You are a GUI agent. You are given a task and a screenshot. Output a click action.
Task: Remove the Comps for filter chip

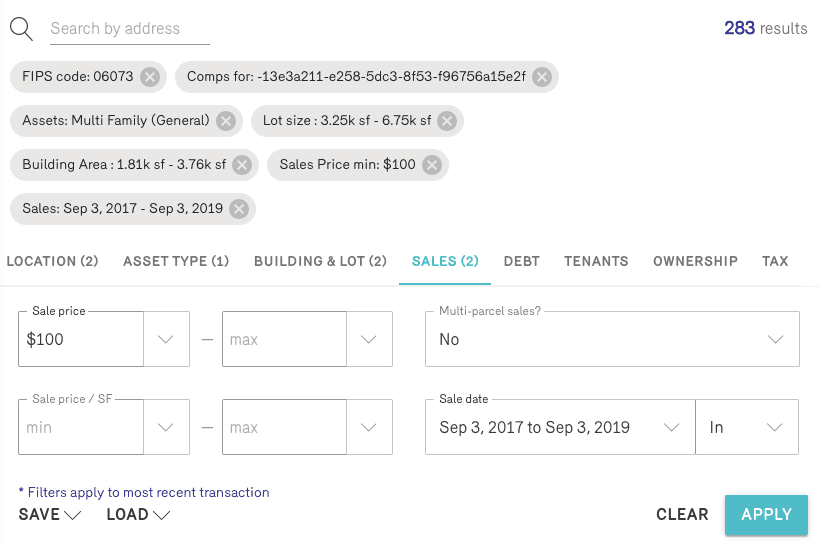pyautogui.click(x=541, y=76)
